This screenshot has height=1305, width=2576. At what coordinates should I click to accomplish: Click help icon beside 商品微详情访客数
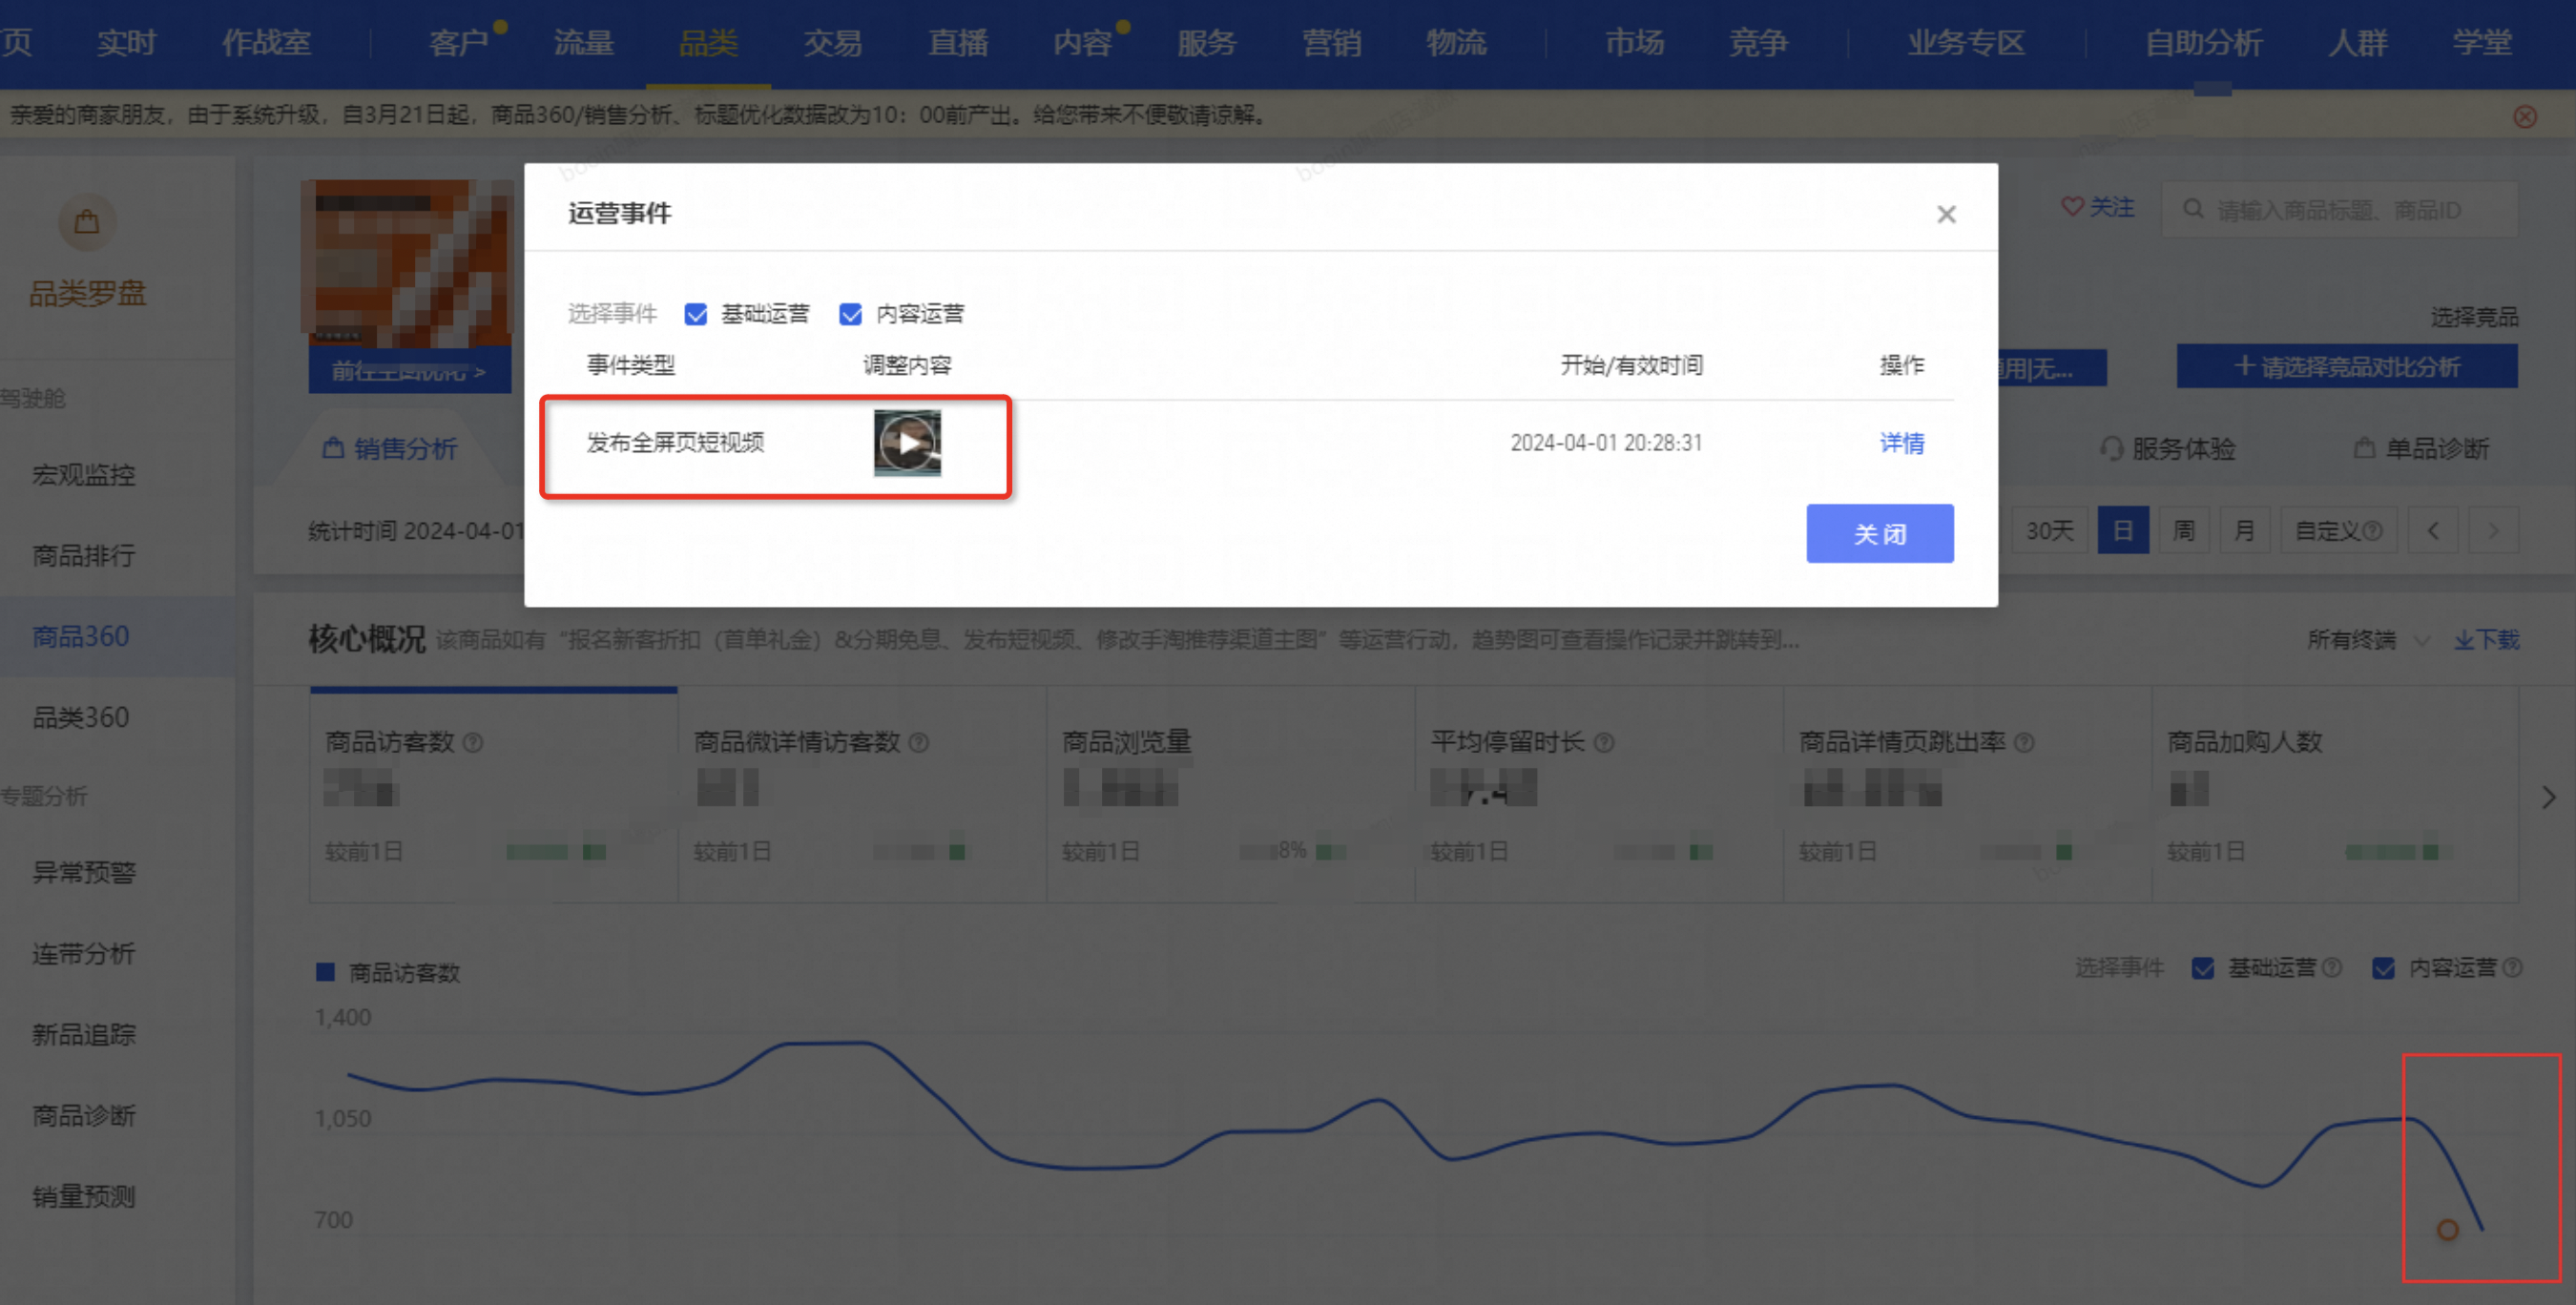tap(919, 742)
